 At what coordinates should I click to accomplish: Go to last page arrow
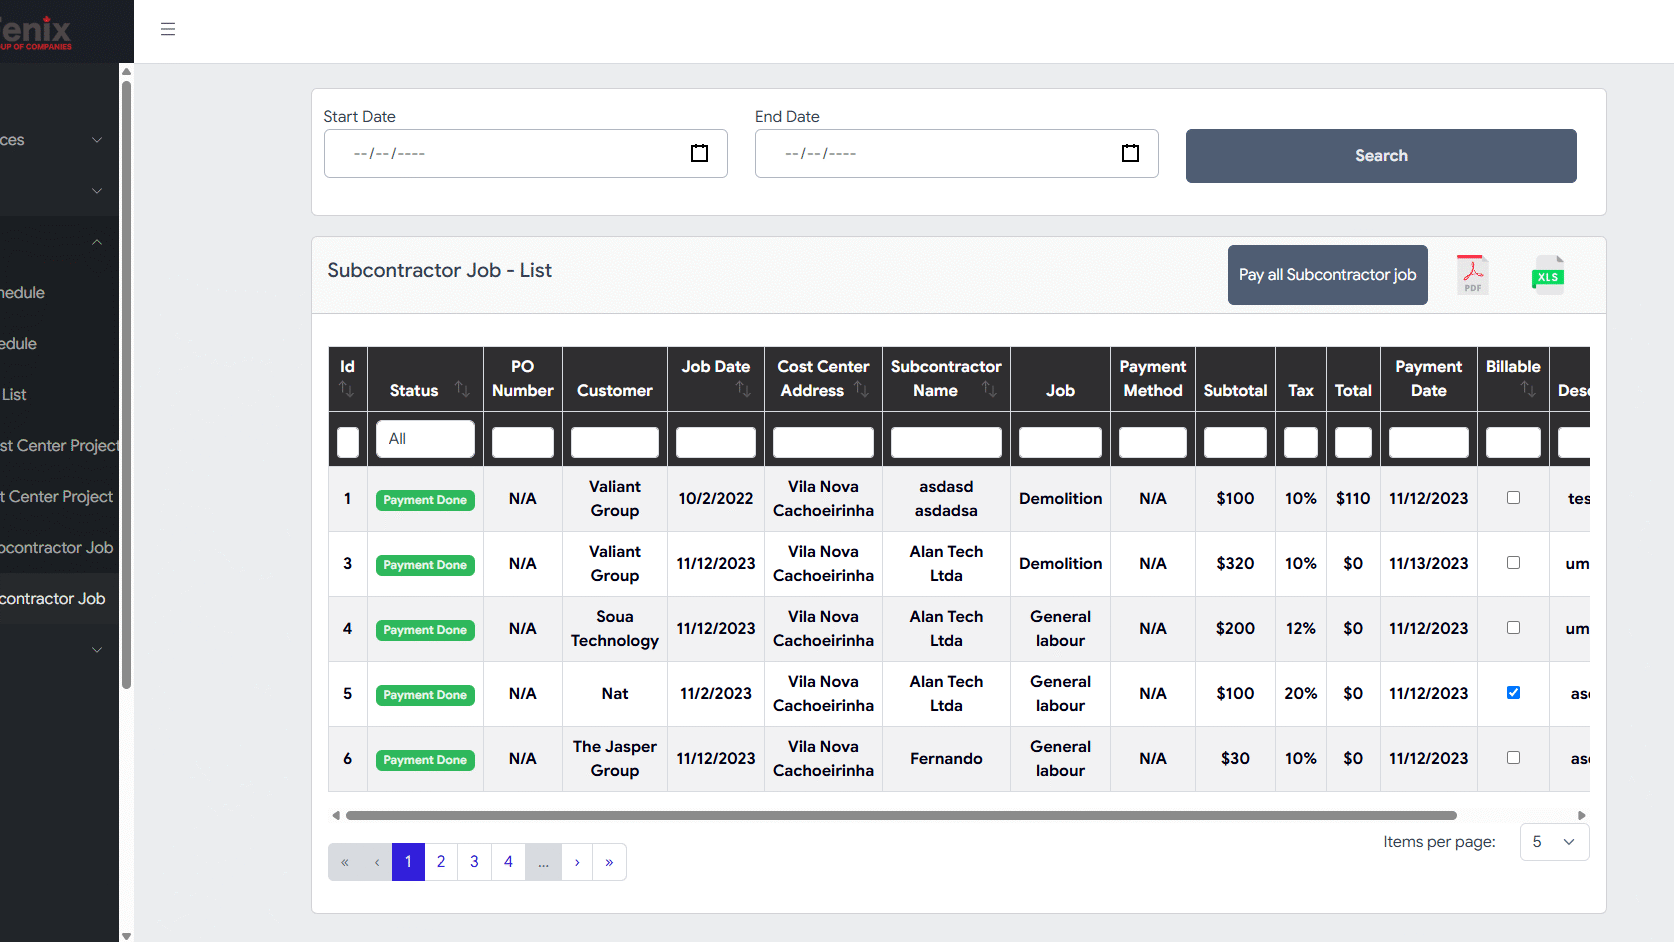[609, 862]
